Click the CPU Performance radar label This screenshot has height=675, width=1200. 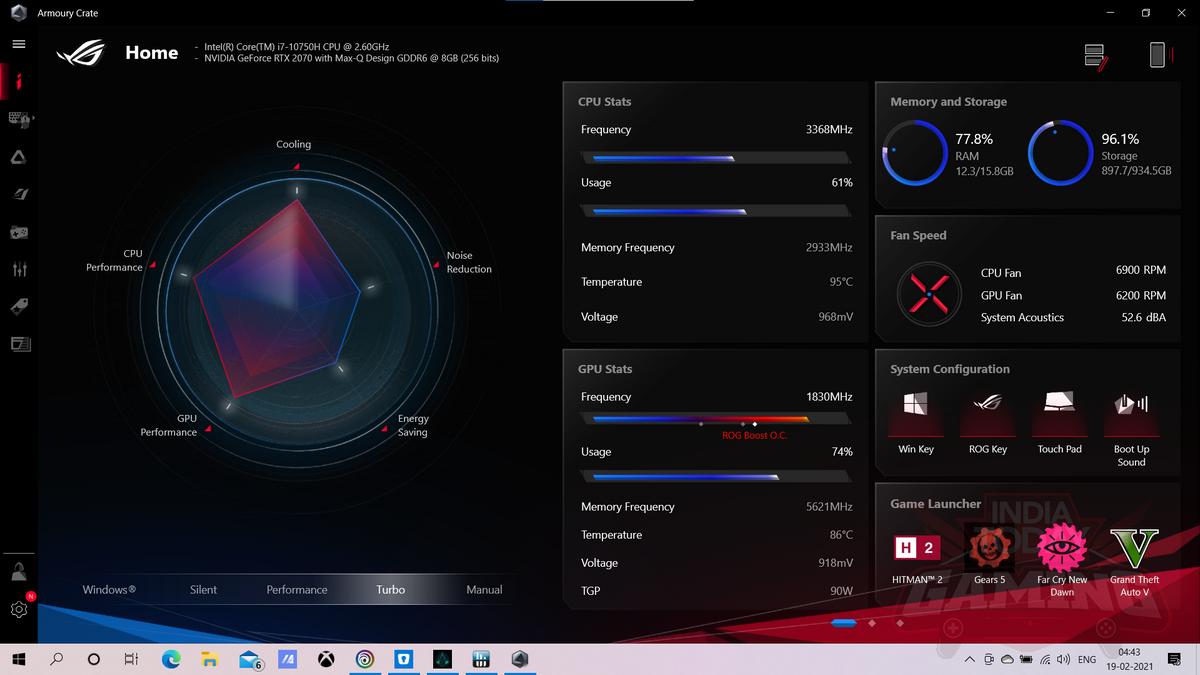pos(115,260)
